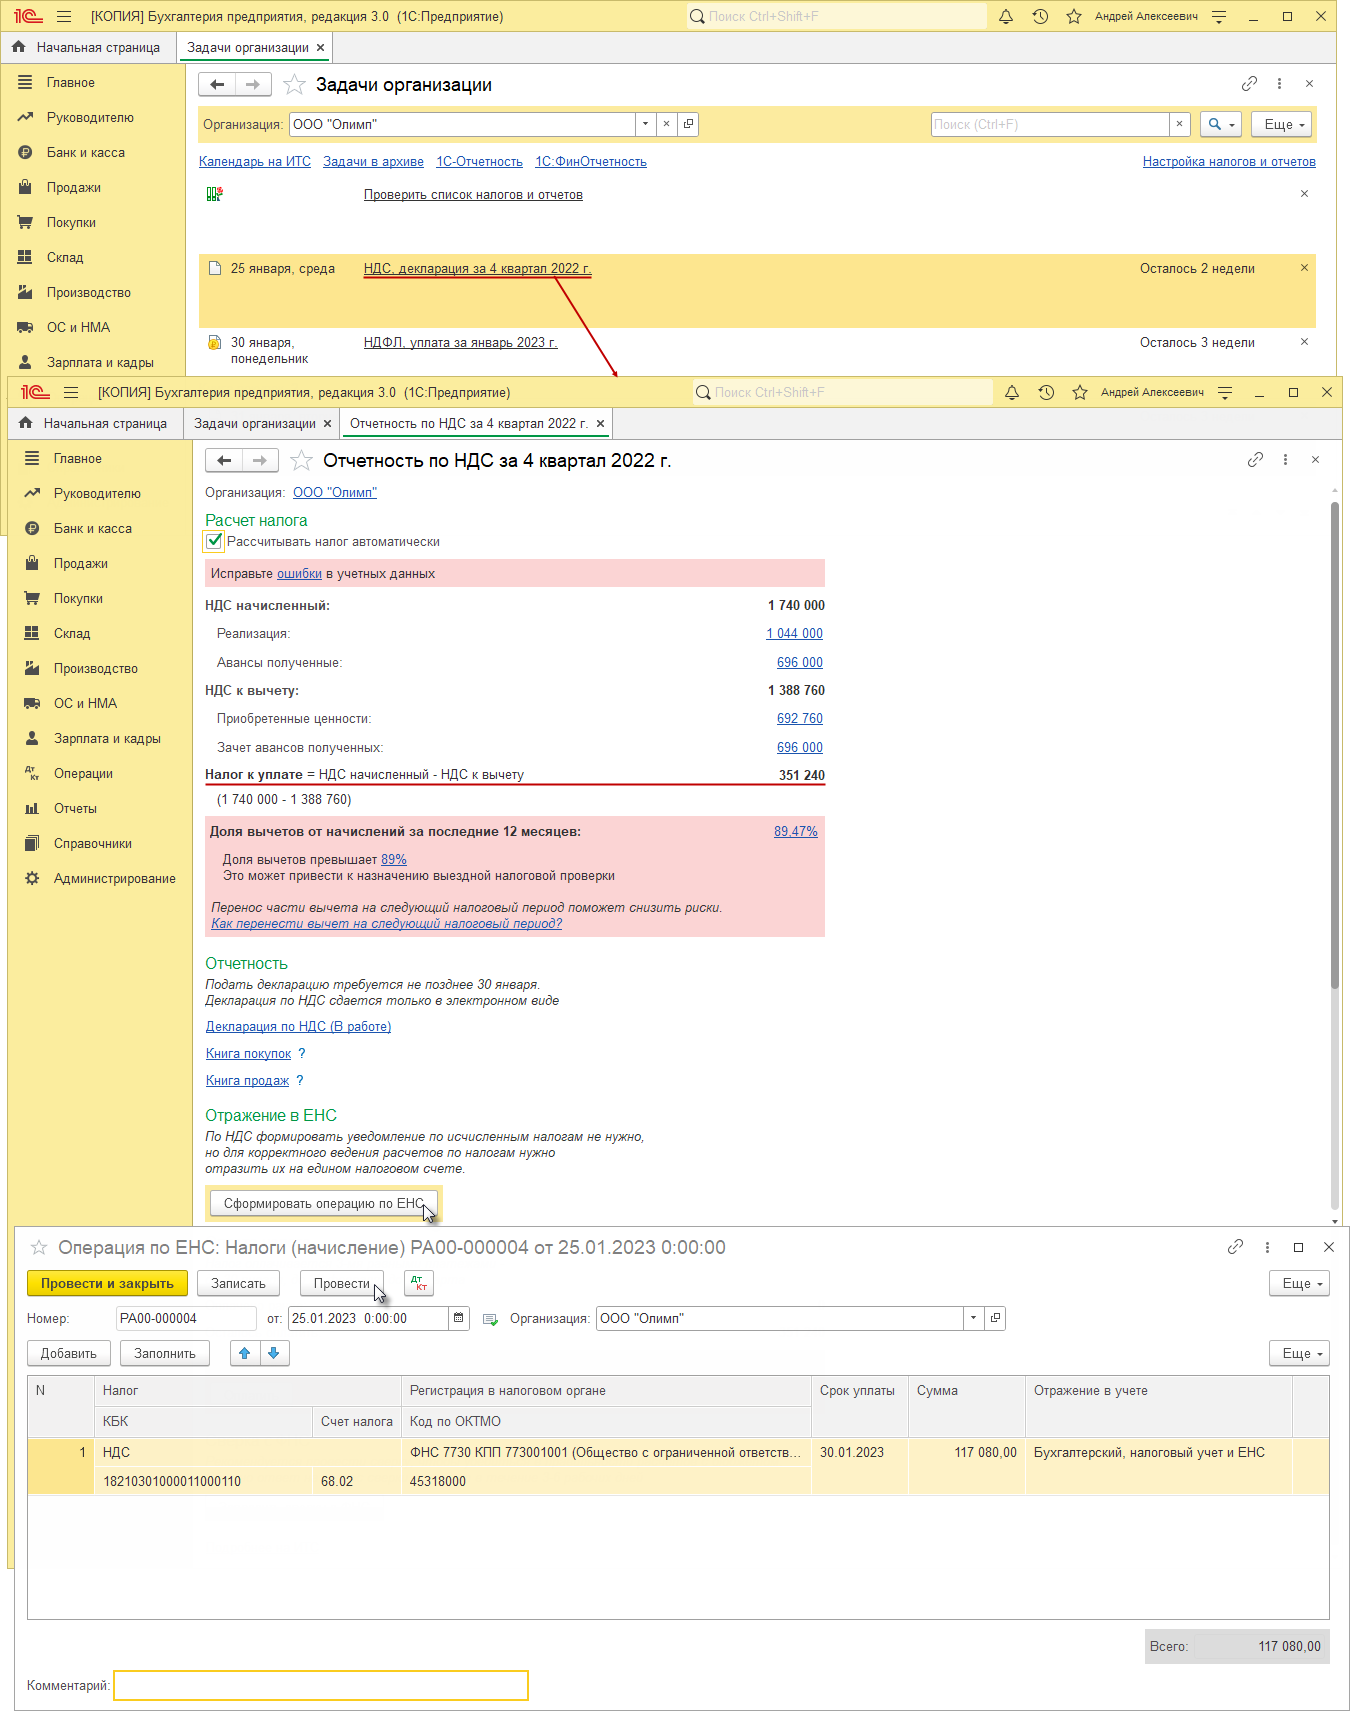Go back in Задачи организации toolbar
The height and width of the screenshot is (1712, 1351).
pos(217,85)
